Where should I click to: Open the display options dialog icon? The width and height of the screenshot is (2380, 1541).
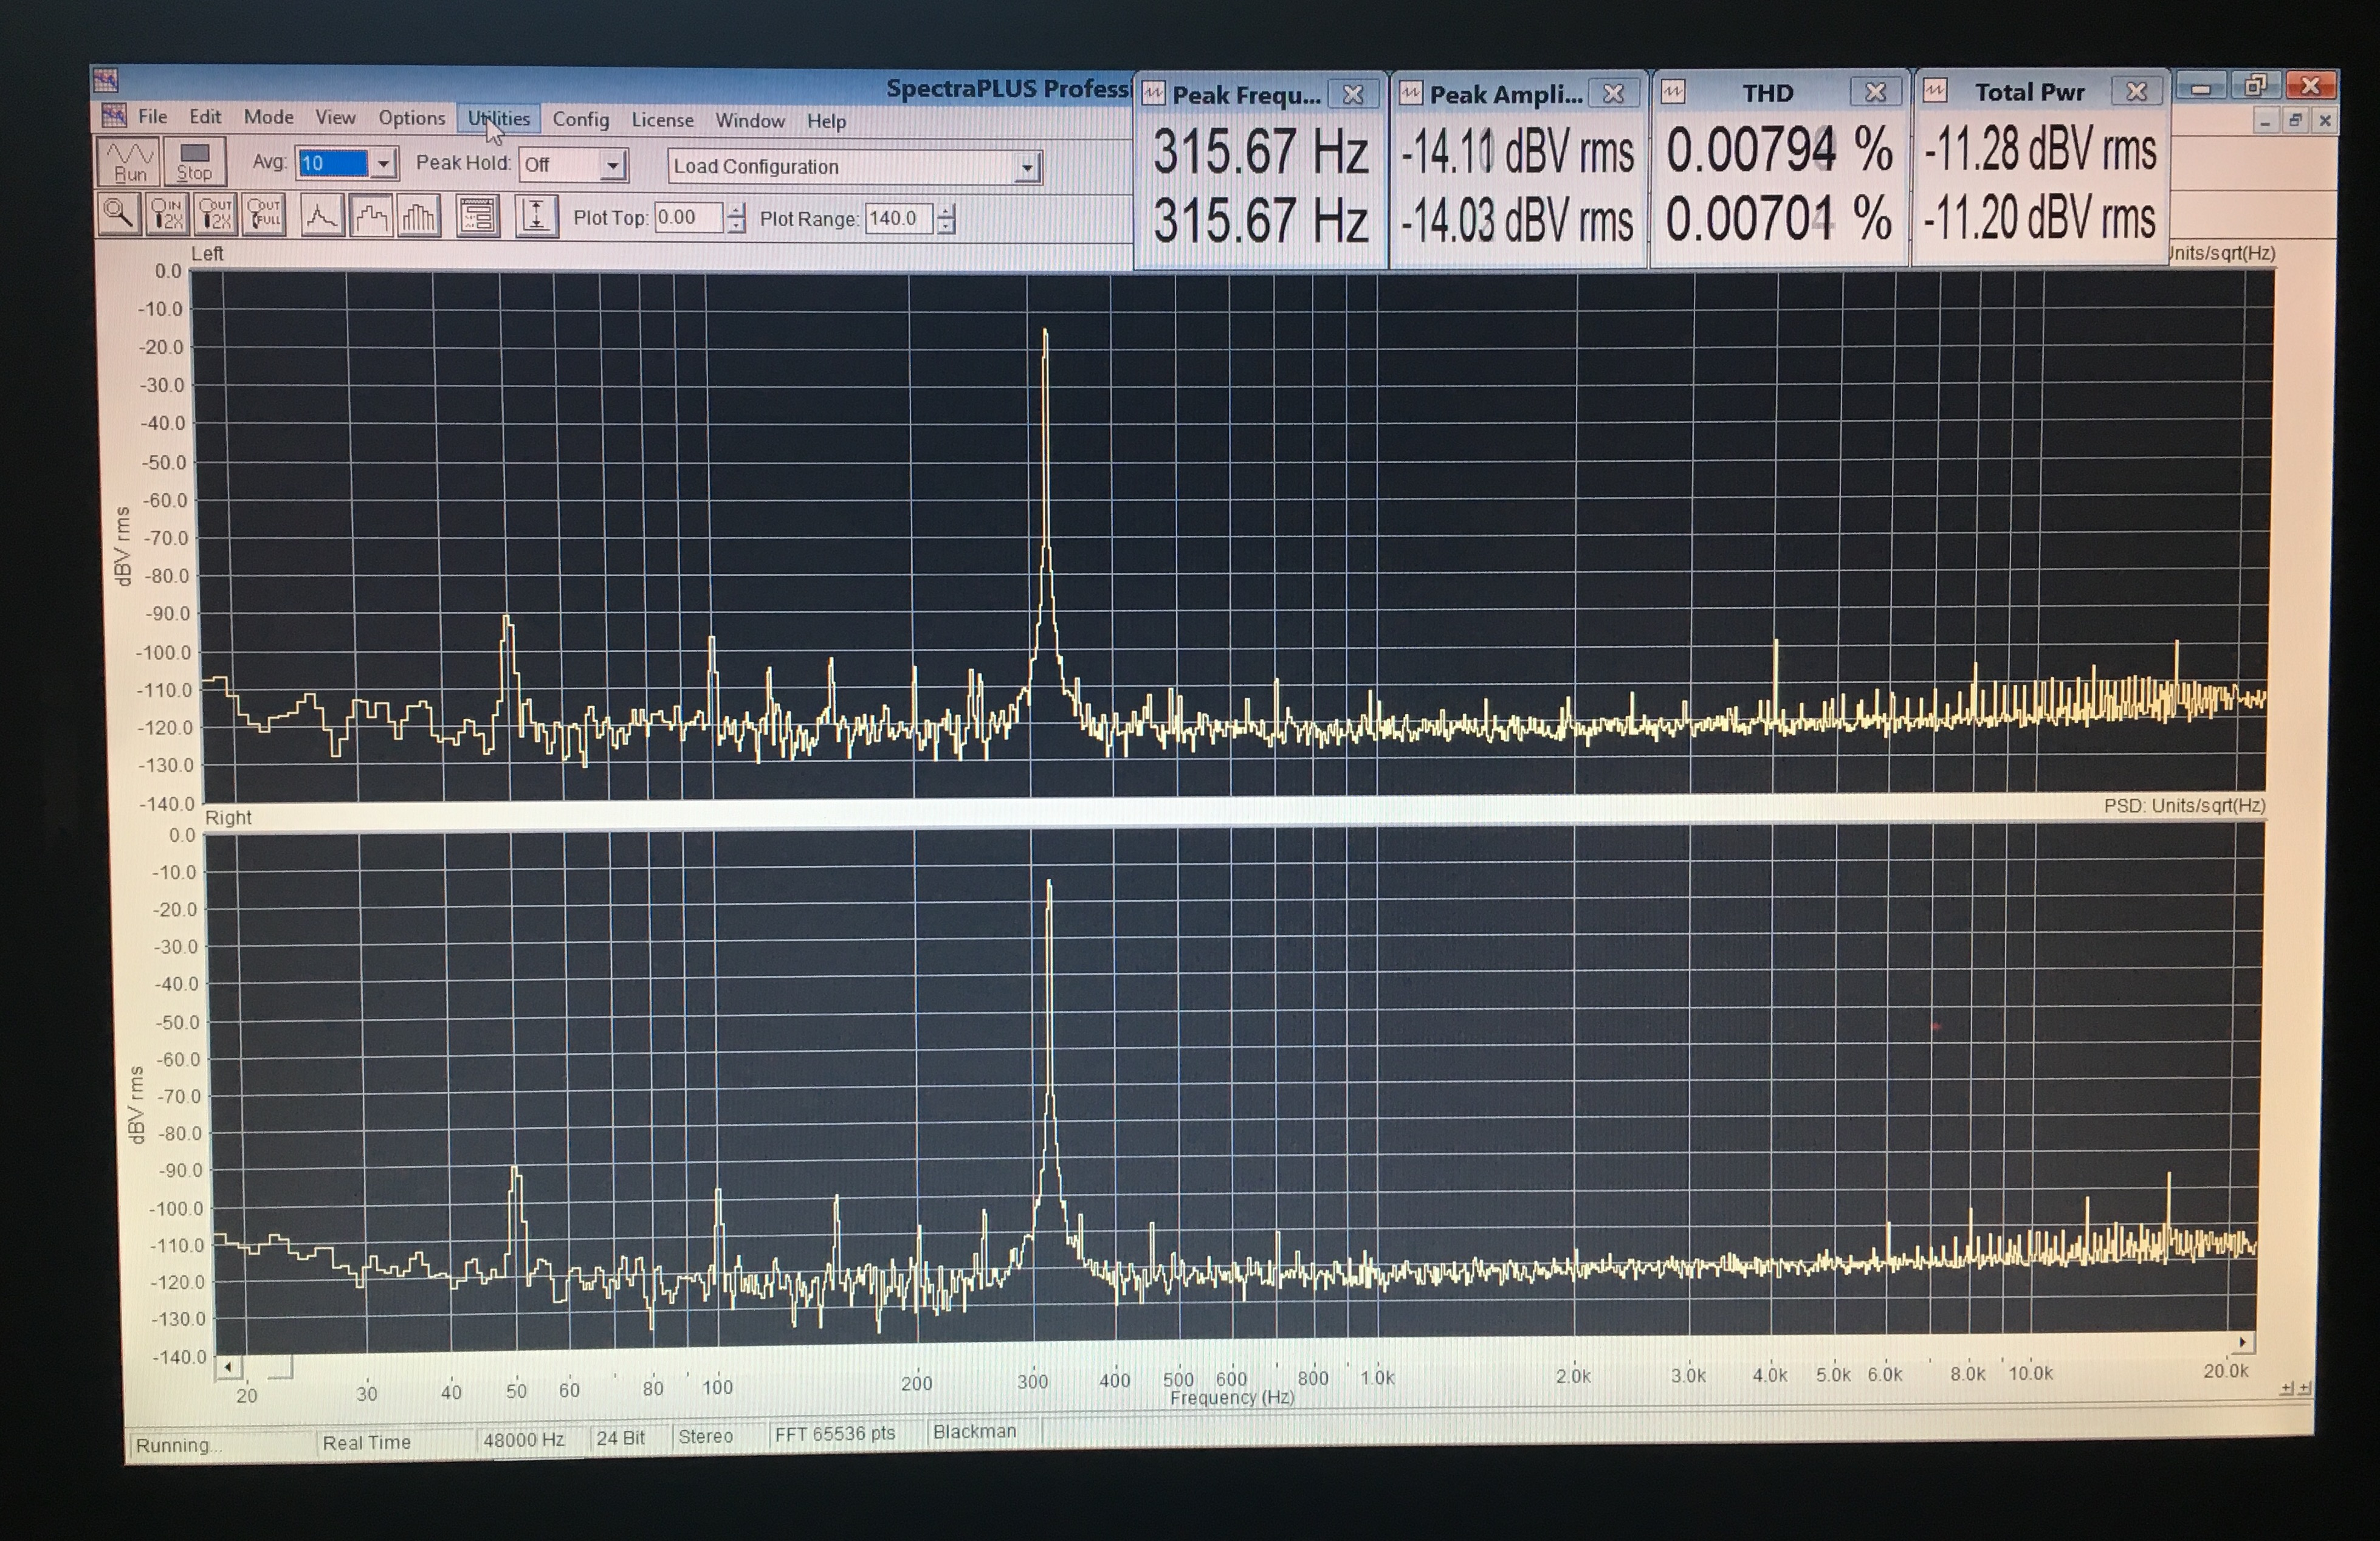click(x=478, y=216)
